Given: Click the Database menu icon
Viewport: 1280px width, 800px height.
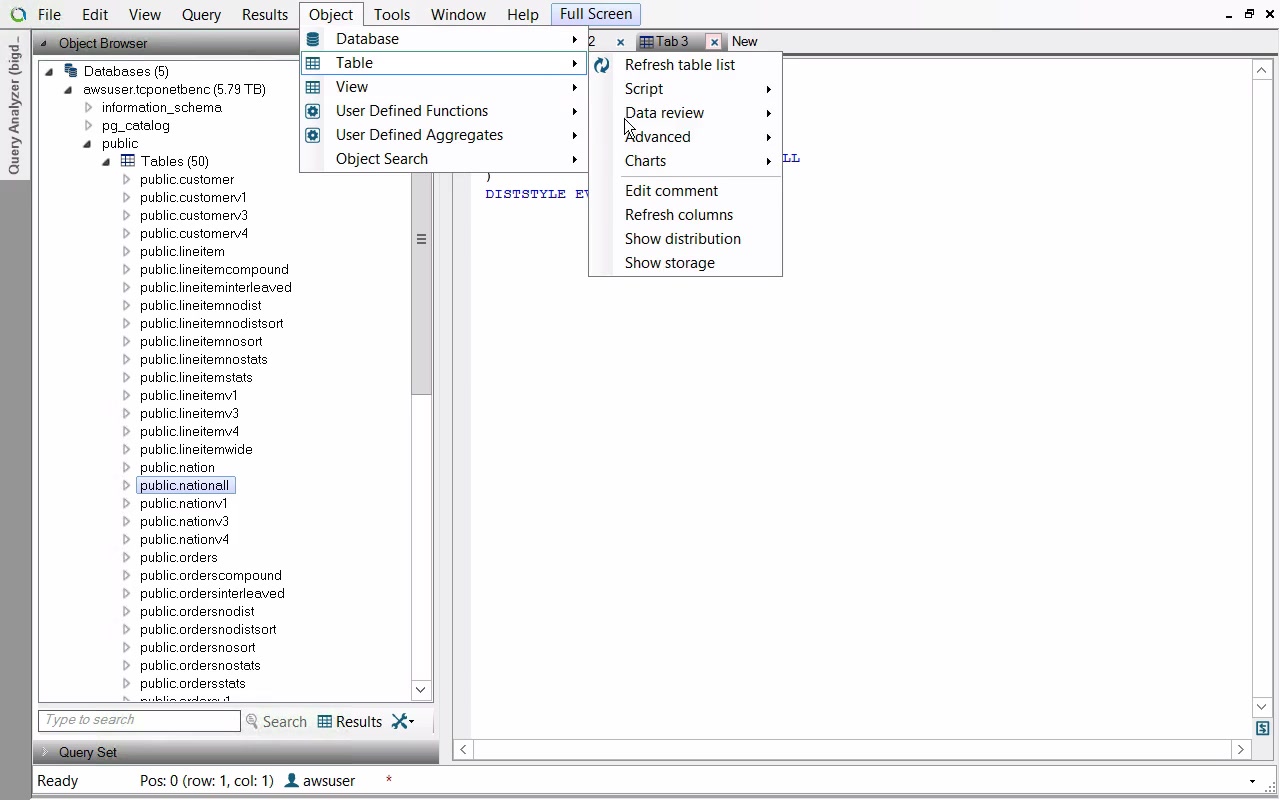Looking at the screenshot, I should 313,39.
